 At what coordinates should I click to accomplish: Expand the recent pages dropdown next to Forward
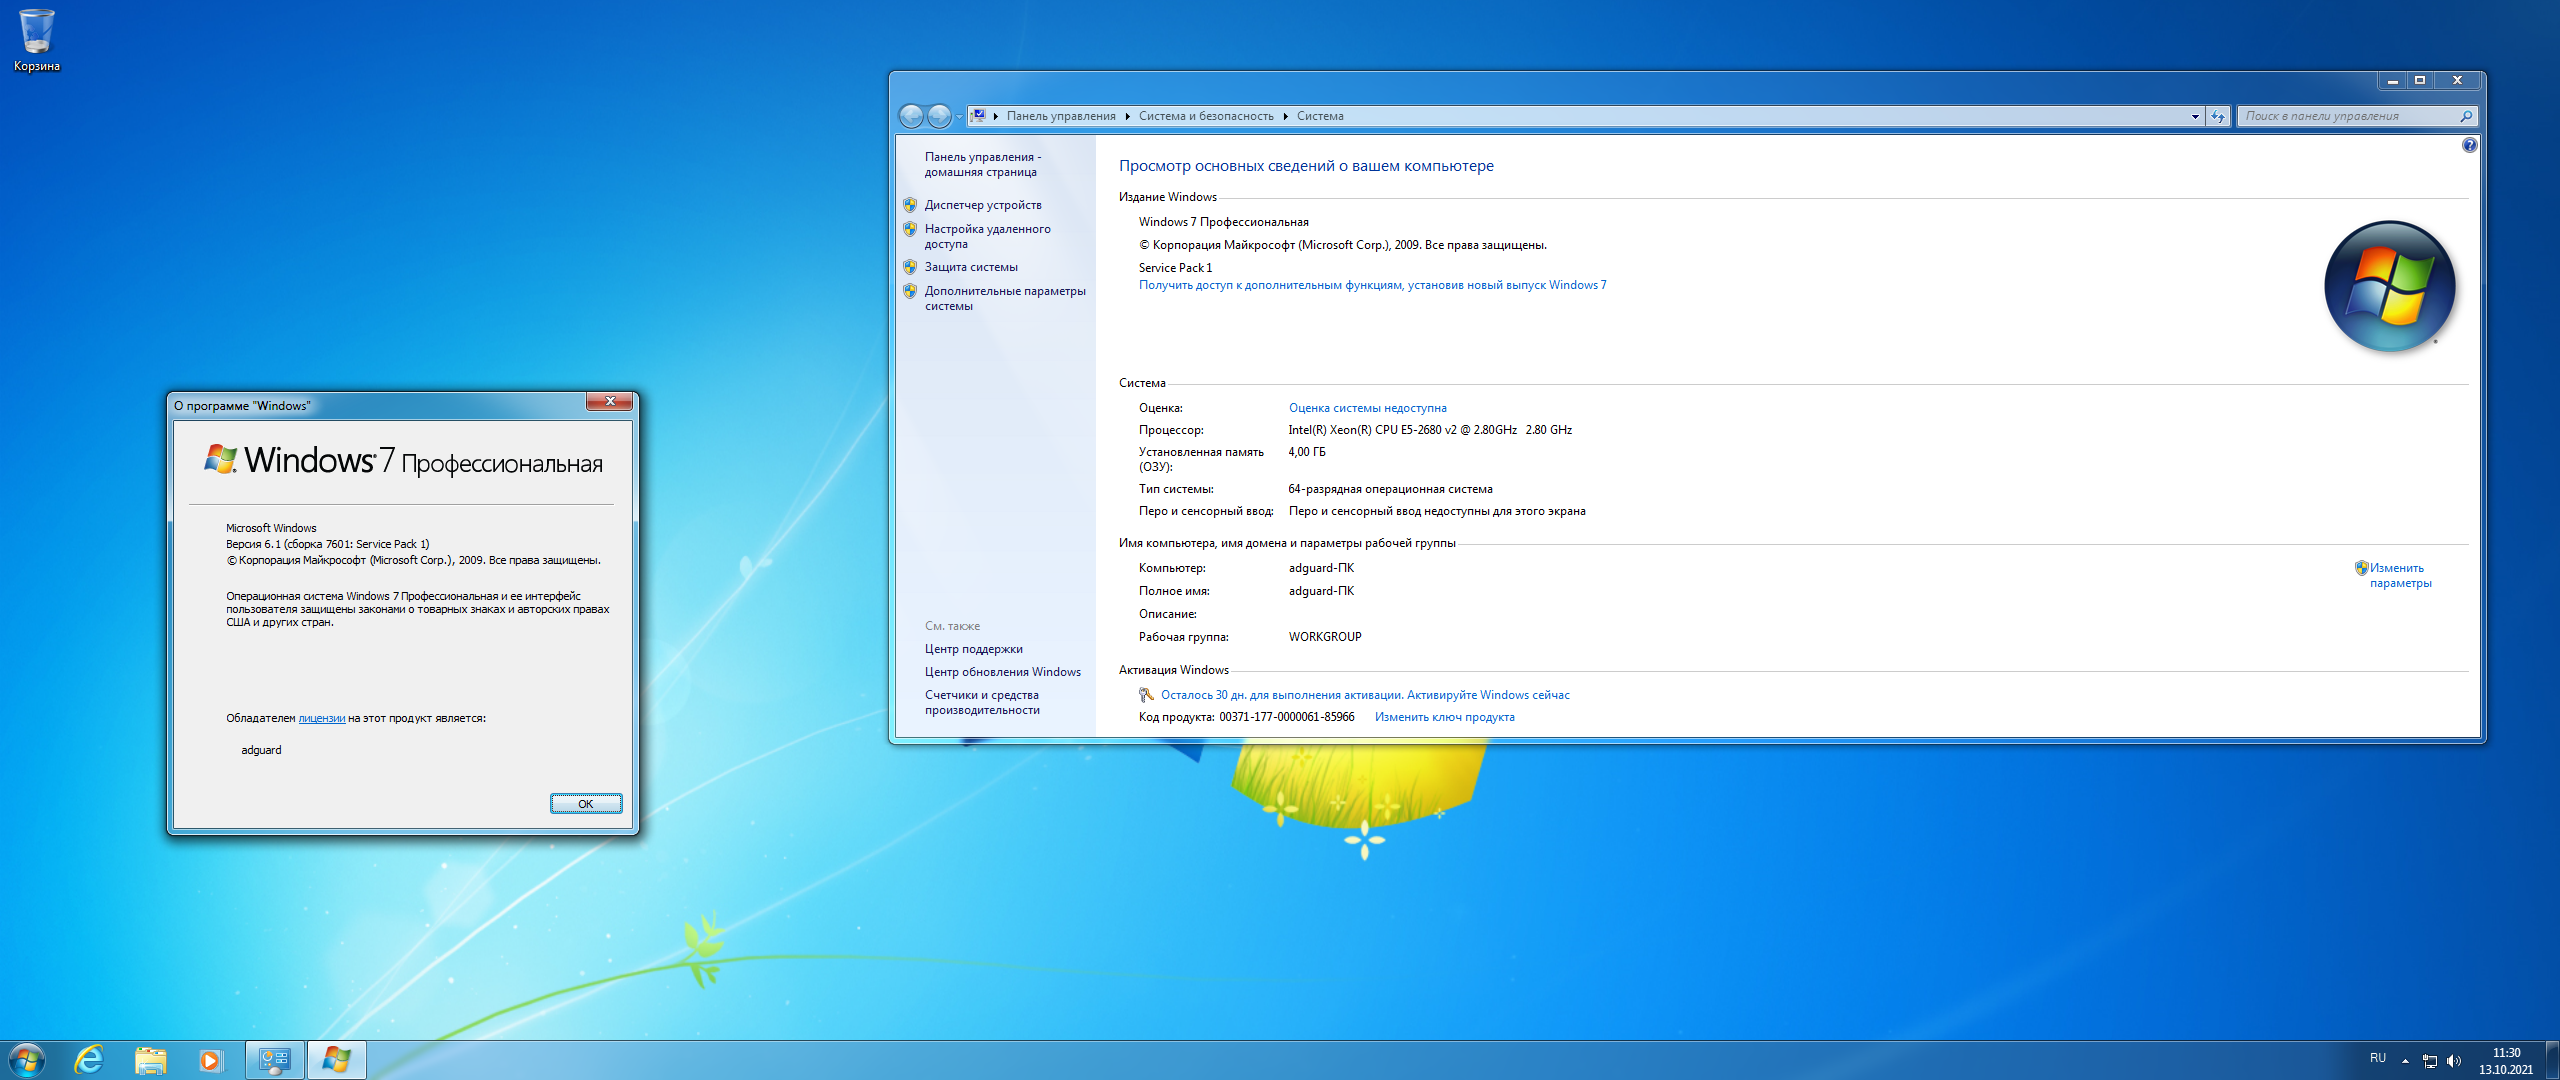click(959, 116)
